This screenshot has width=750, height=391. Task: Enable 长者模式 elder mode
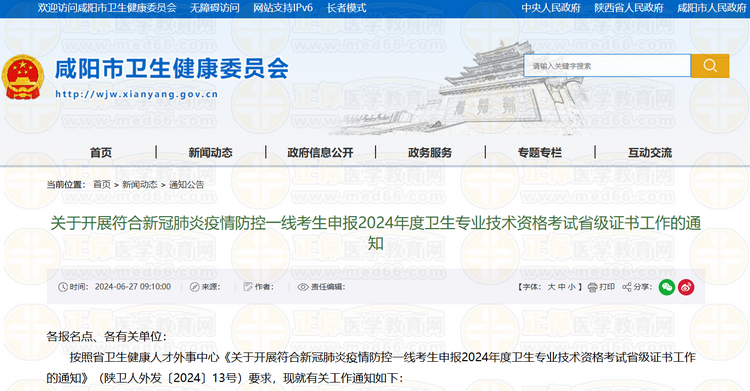click(346, 8)
